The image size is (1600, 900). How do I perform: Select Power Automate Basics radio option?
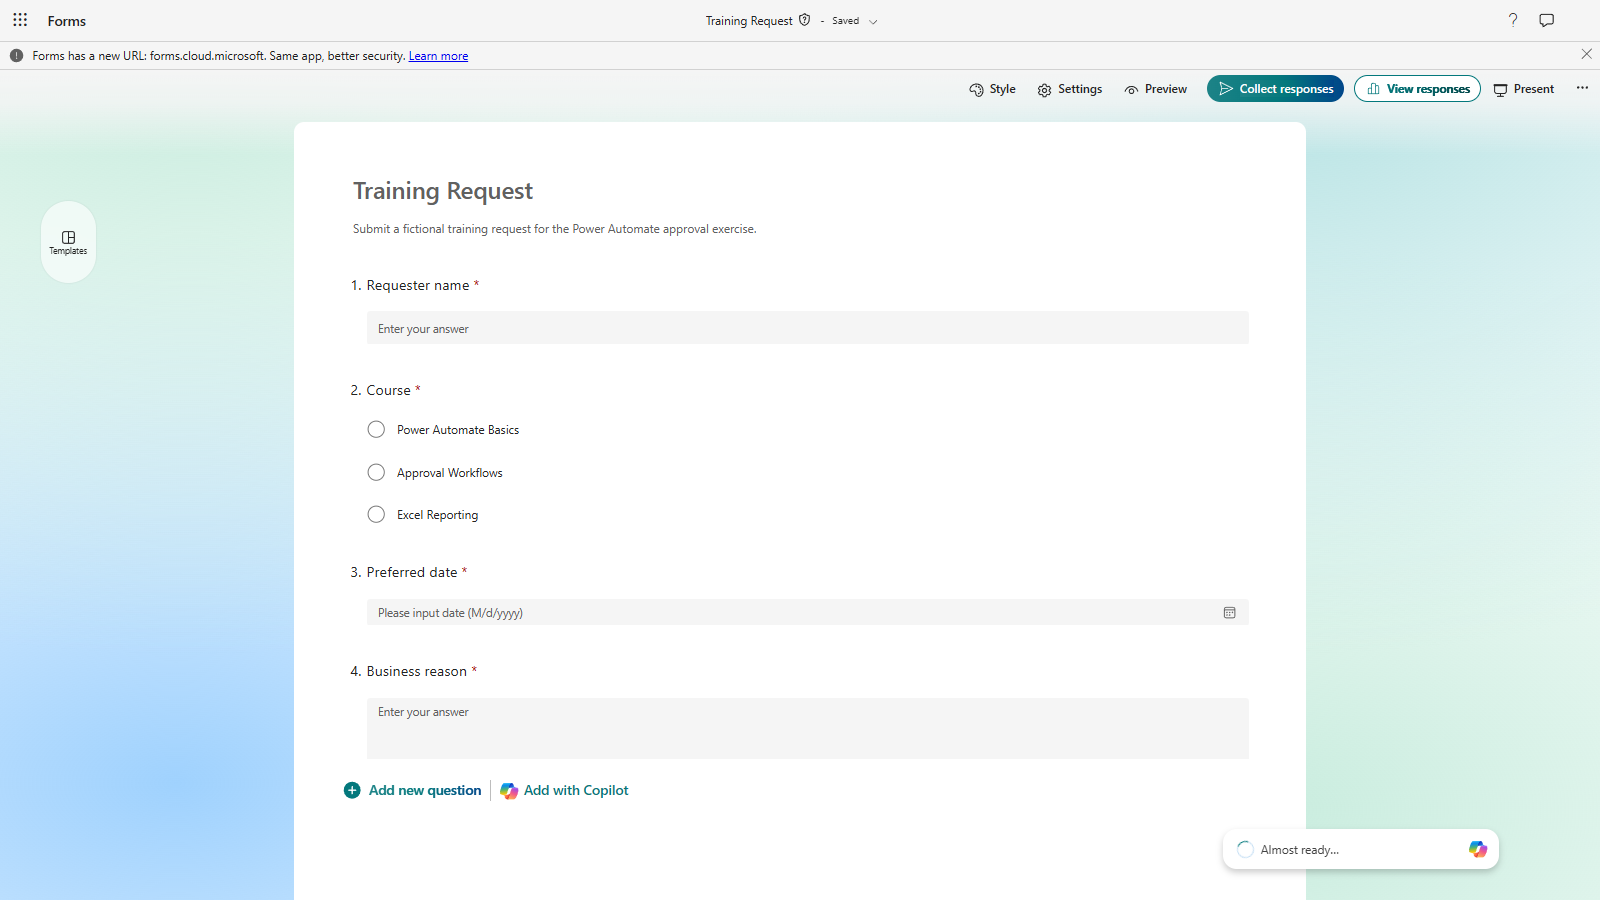376,429
